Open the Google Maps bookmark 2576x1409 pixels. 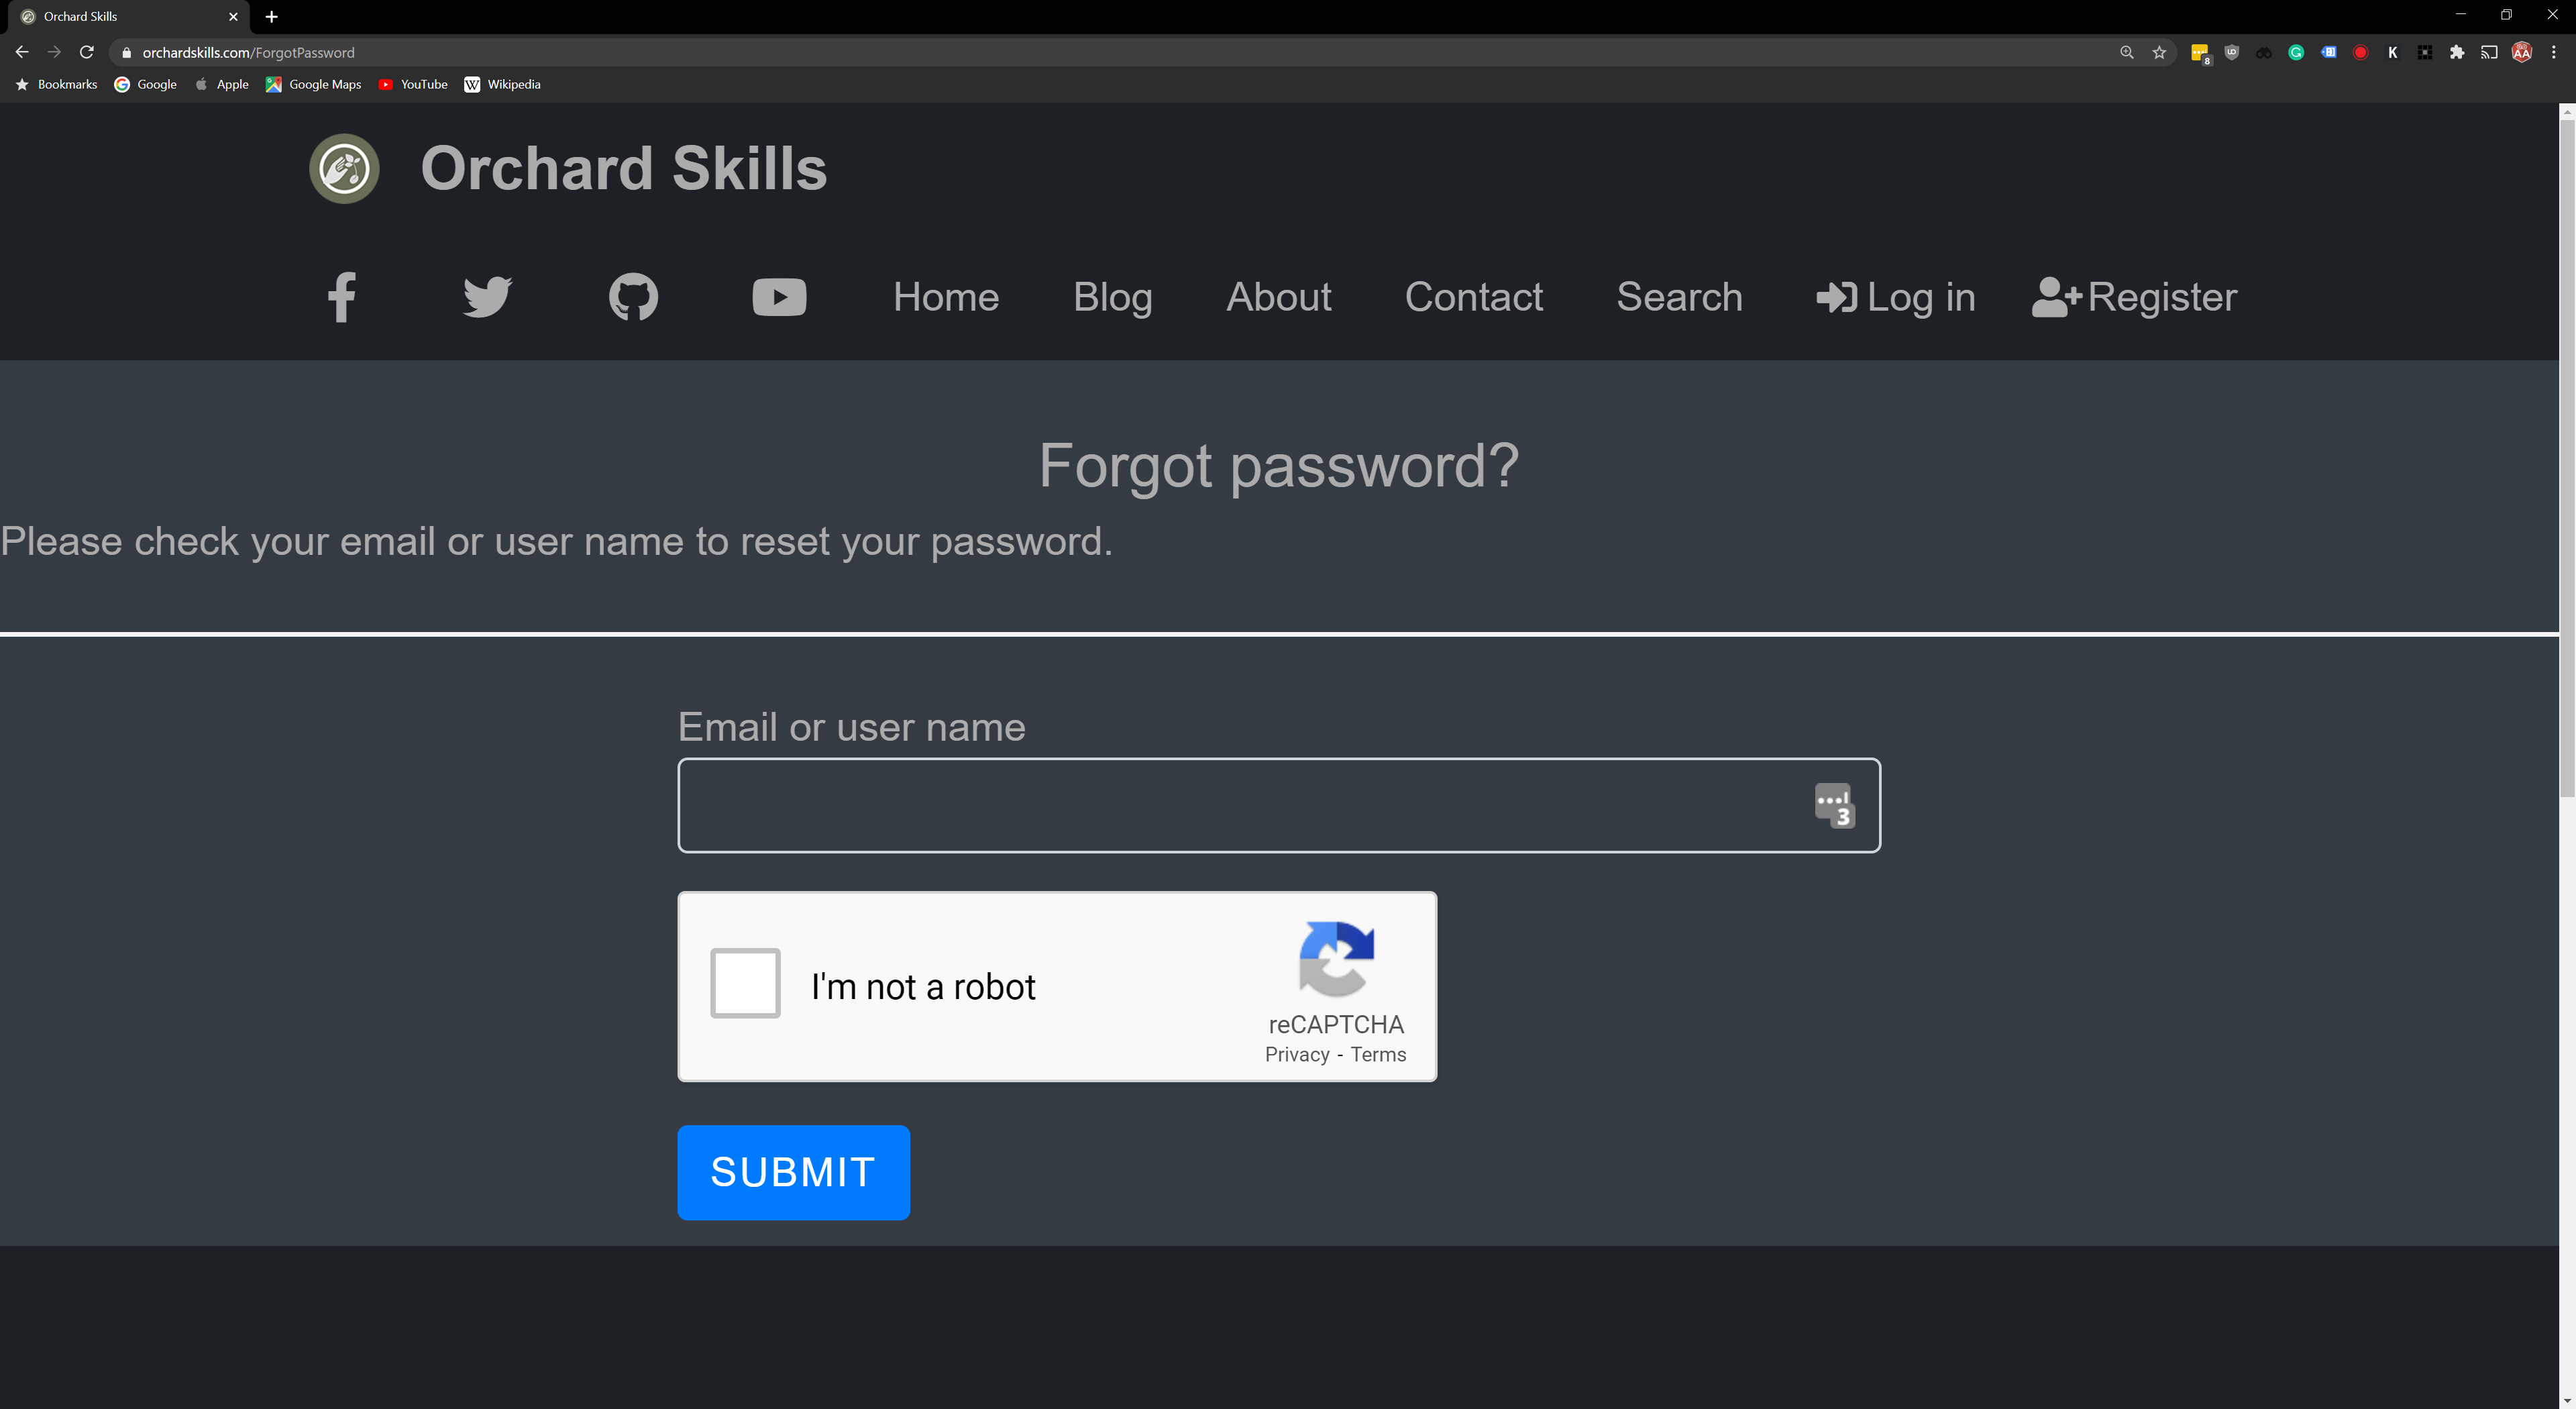tap(313, 84)
